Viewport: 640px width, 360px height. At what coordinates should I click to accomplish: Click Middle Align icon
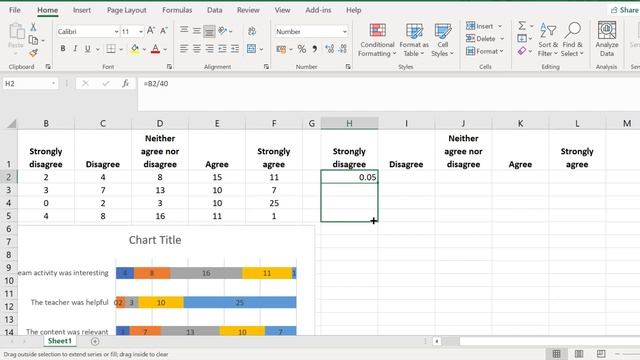[x=197, y=31]
